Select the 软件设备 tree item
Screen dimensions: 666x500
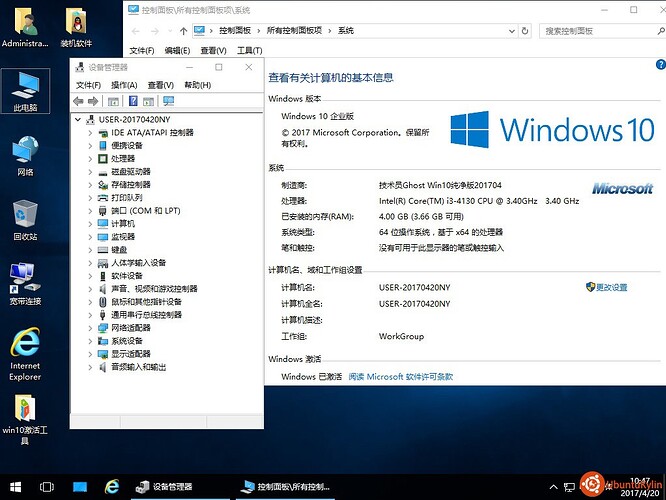pos(127,276)
